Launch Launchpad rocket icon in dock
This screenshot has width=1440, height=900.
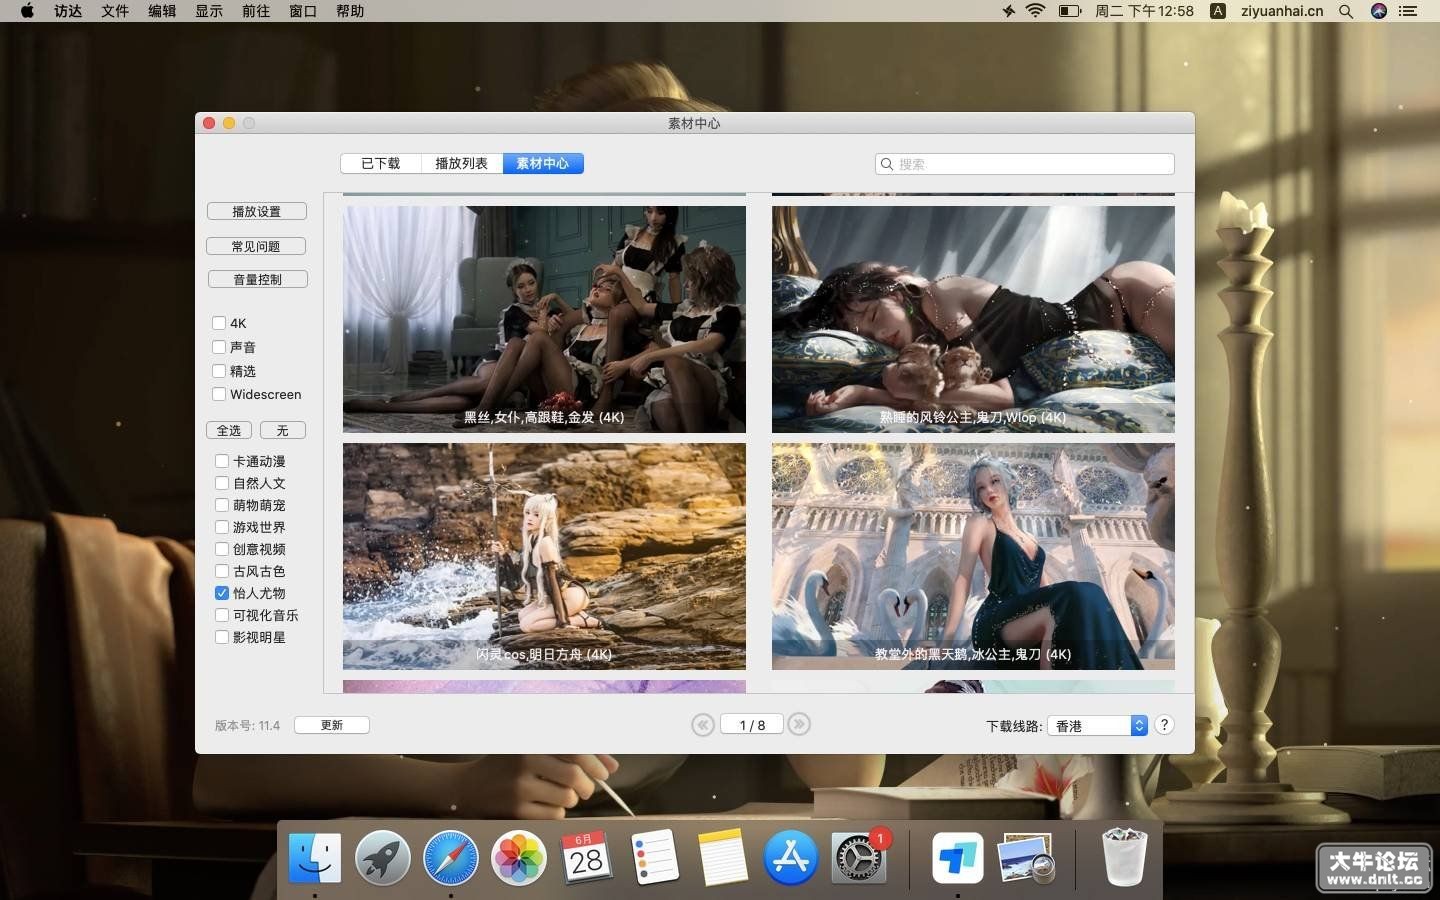pos(383,858)
